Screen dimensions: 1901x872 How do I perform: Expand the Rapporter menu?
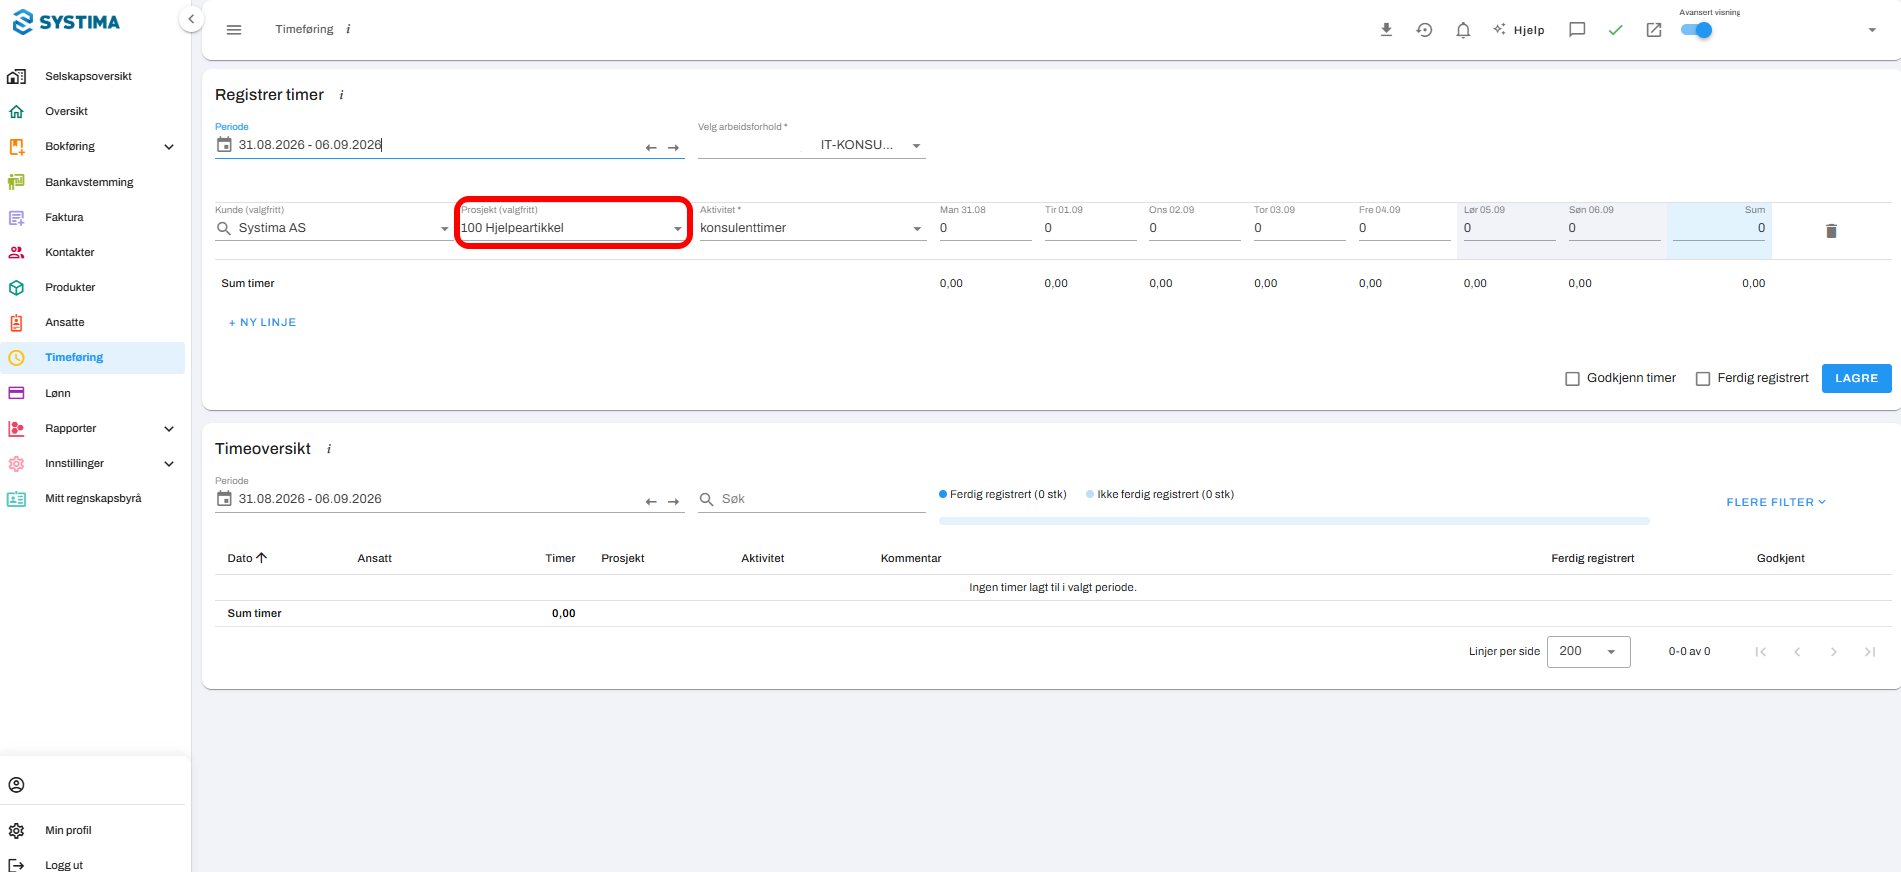click(x=169, y=429)
